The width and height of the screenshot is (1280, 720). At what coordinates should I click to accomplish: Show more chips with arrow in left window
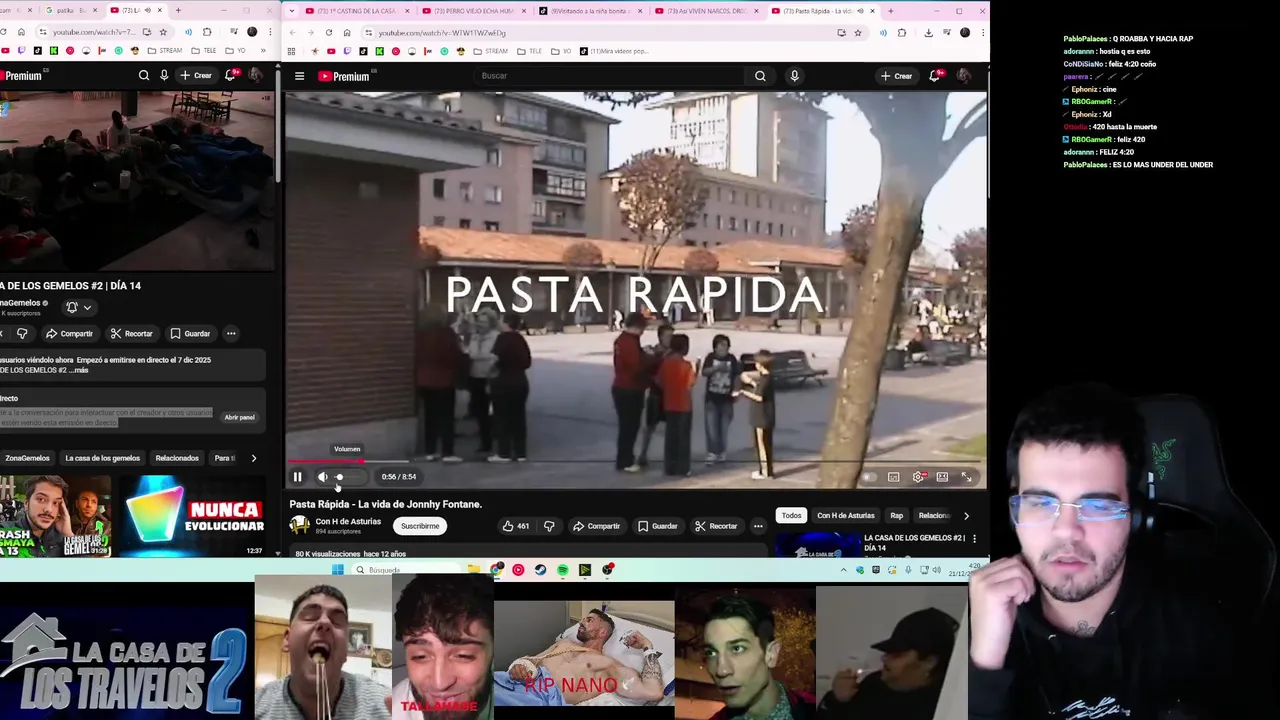pyautogui.click(x=254, y=459)
